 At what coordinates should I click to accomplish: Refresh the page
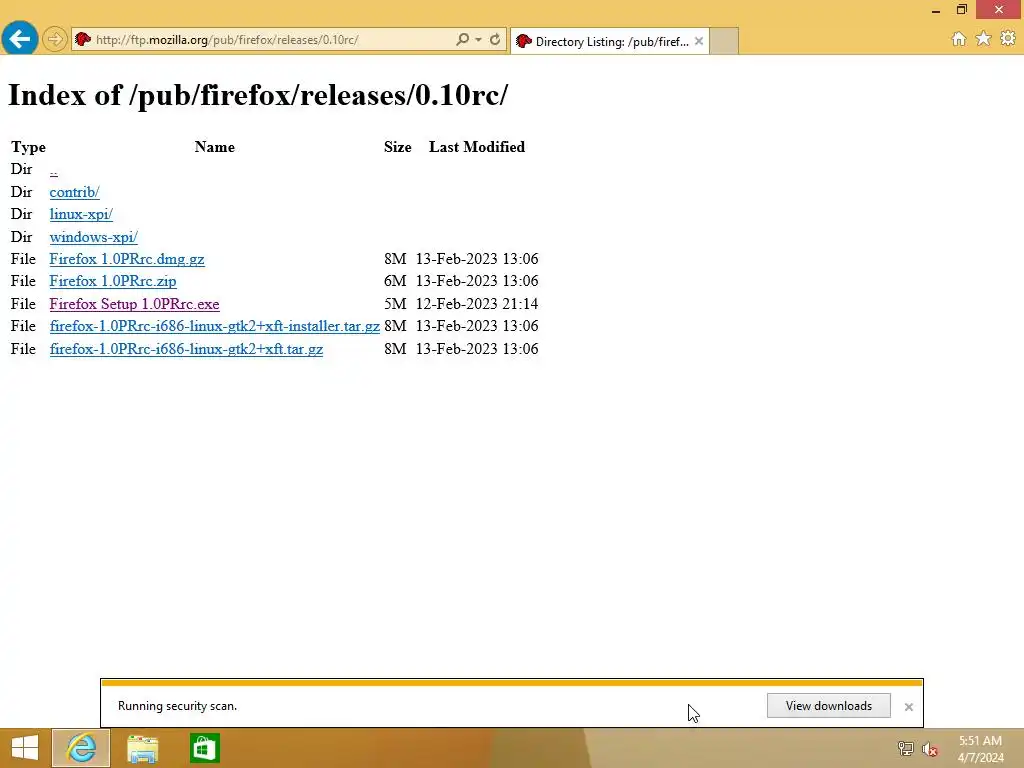tap(495, 40)
